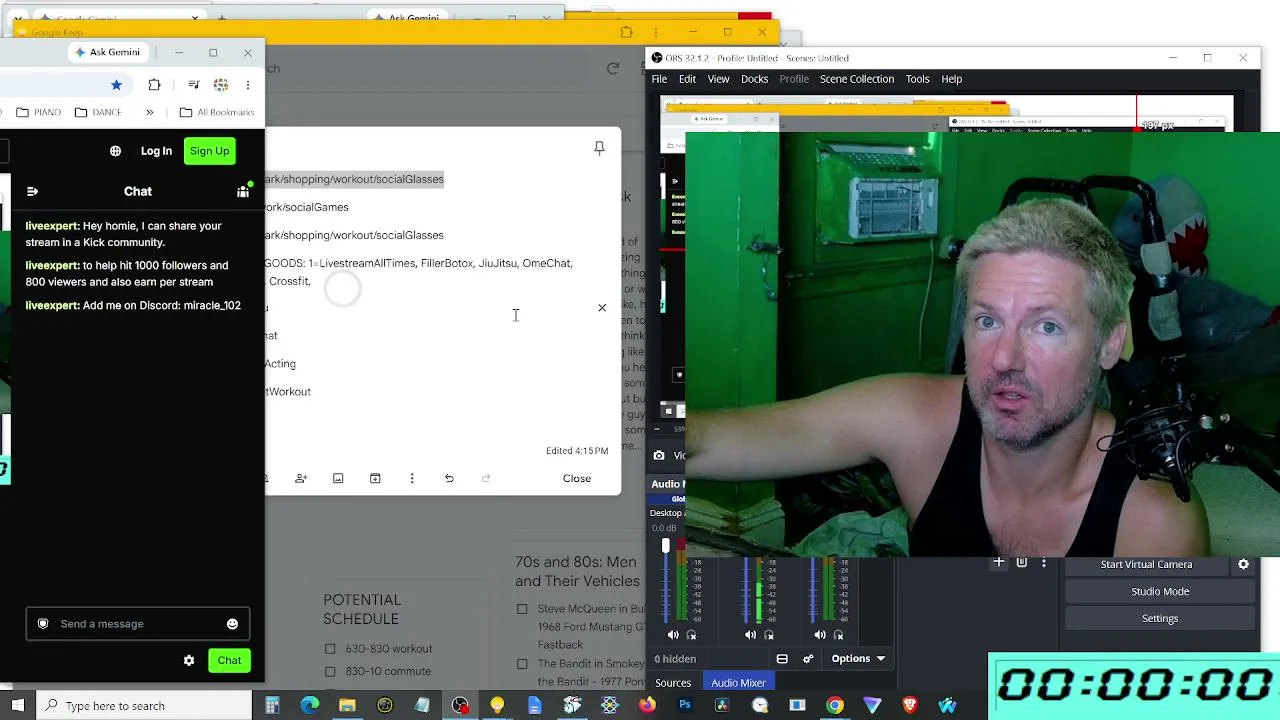Remove selected OBS scene with trash icon
The width and height of the screenshot is (1280, 720).
pos(1021,563)
